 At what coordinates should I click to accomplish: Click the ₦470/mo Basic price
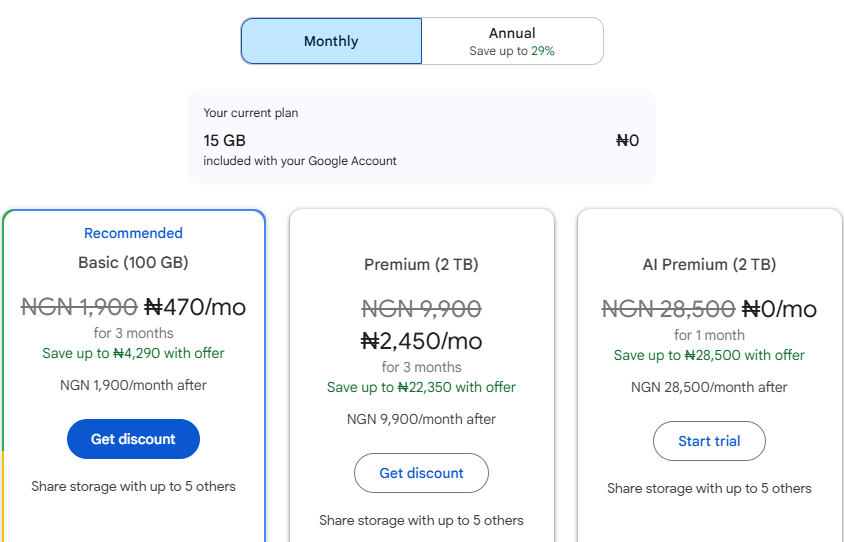195,307
